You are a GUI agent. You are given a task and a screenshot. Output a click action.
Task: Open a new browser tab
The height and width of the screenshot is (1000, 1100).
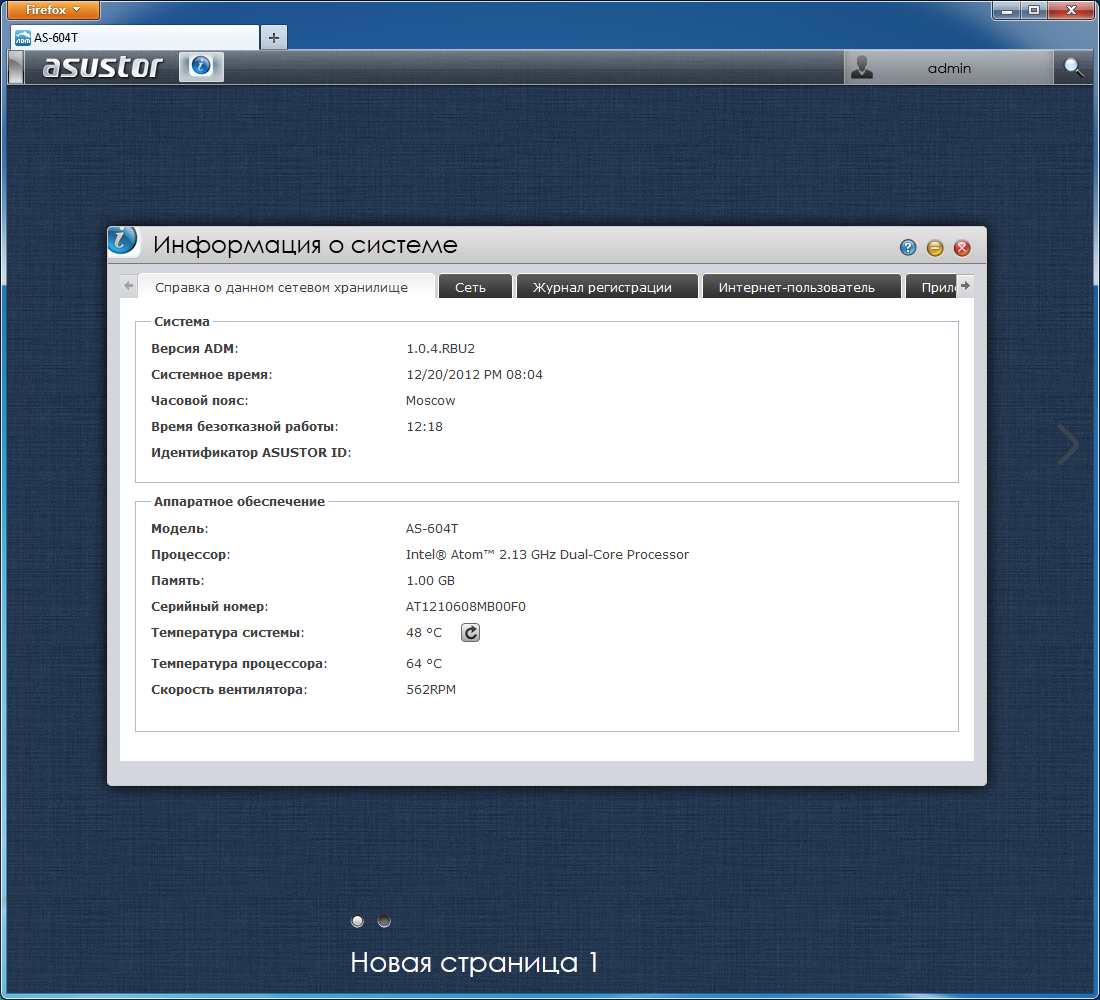(x=274, y=37)
